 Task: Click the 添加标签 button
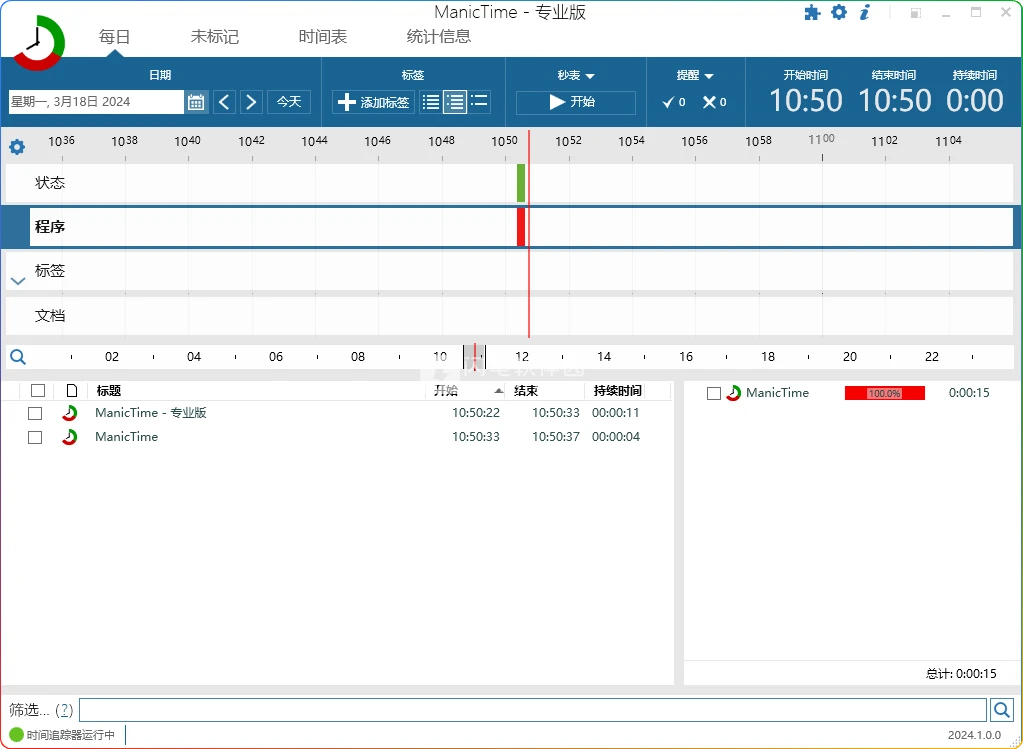click(x=373, y=102)
